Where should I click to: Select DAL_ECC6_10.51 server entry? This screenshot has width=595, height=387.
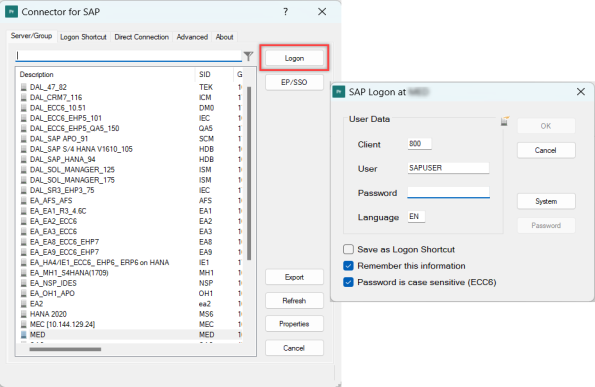pyautogui.click(x=131, y=108)
